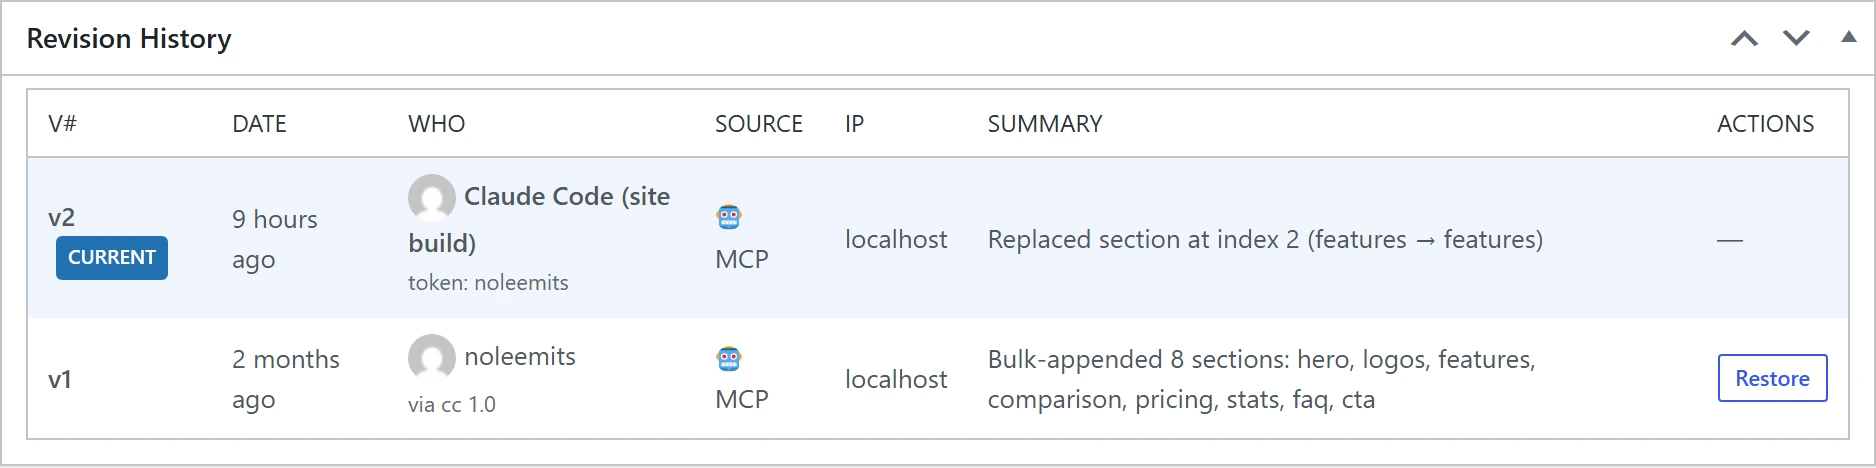Viewport: 1876px width, 468px height.
Task: Click the SUMMARY column header
Action: click(1044, 124)
